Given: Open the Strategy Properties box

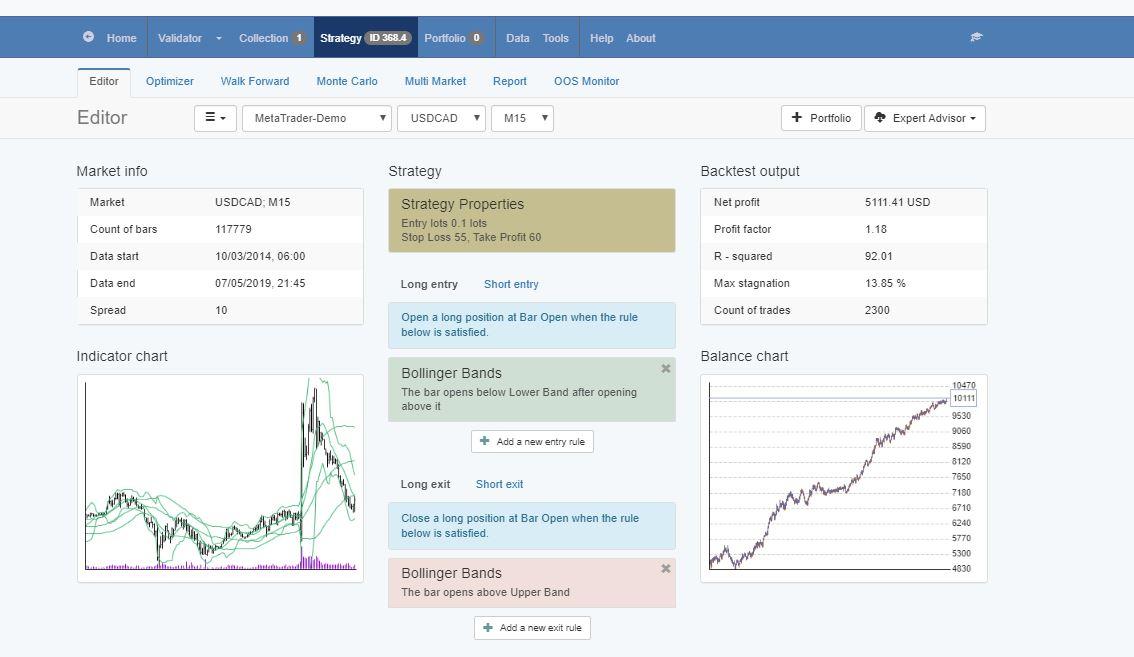Looking at the screenshot, I should pos(532,221).
